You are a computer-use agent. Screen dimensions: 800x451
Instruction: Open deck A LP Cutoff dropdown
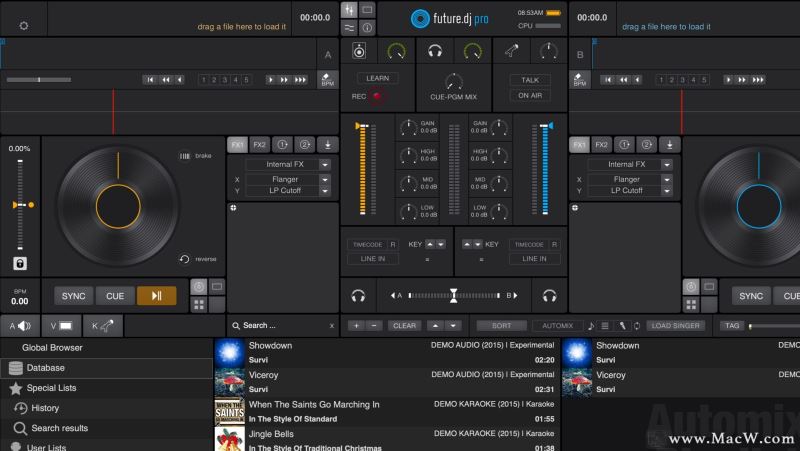point(324,190)
